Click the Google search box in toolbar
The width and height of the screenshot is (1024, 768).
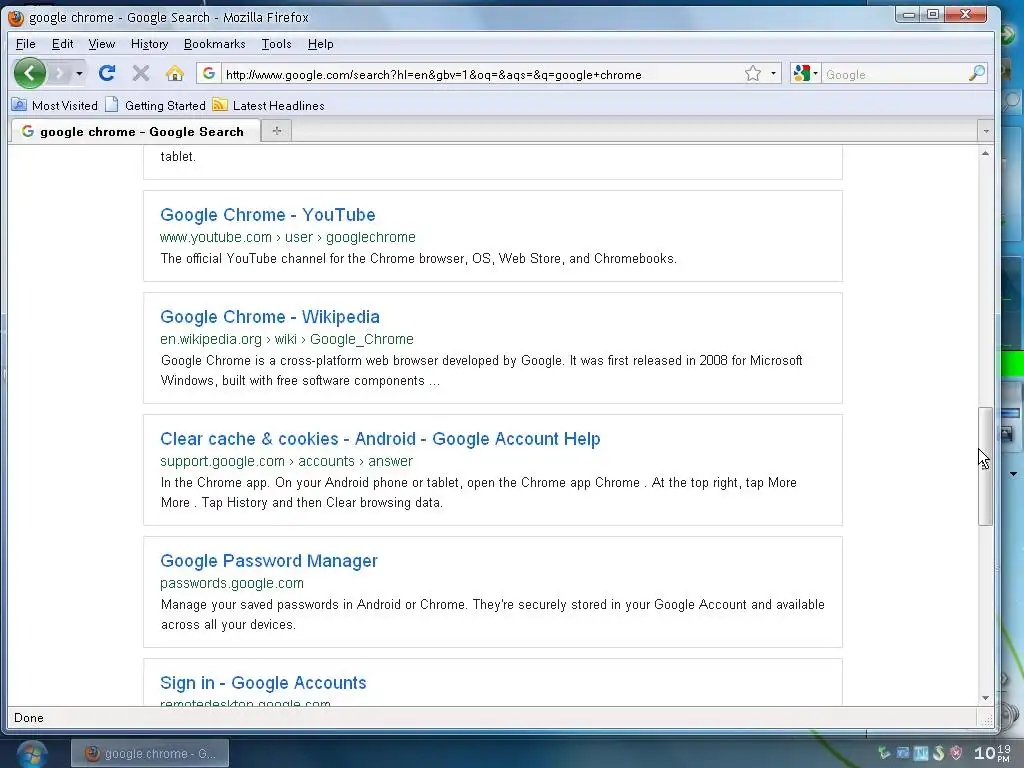895,74
